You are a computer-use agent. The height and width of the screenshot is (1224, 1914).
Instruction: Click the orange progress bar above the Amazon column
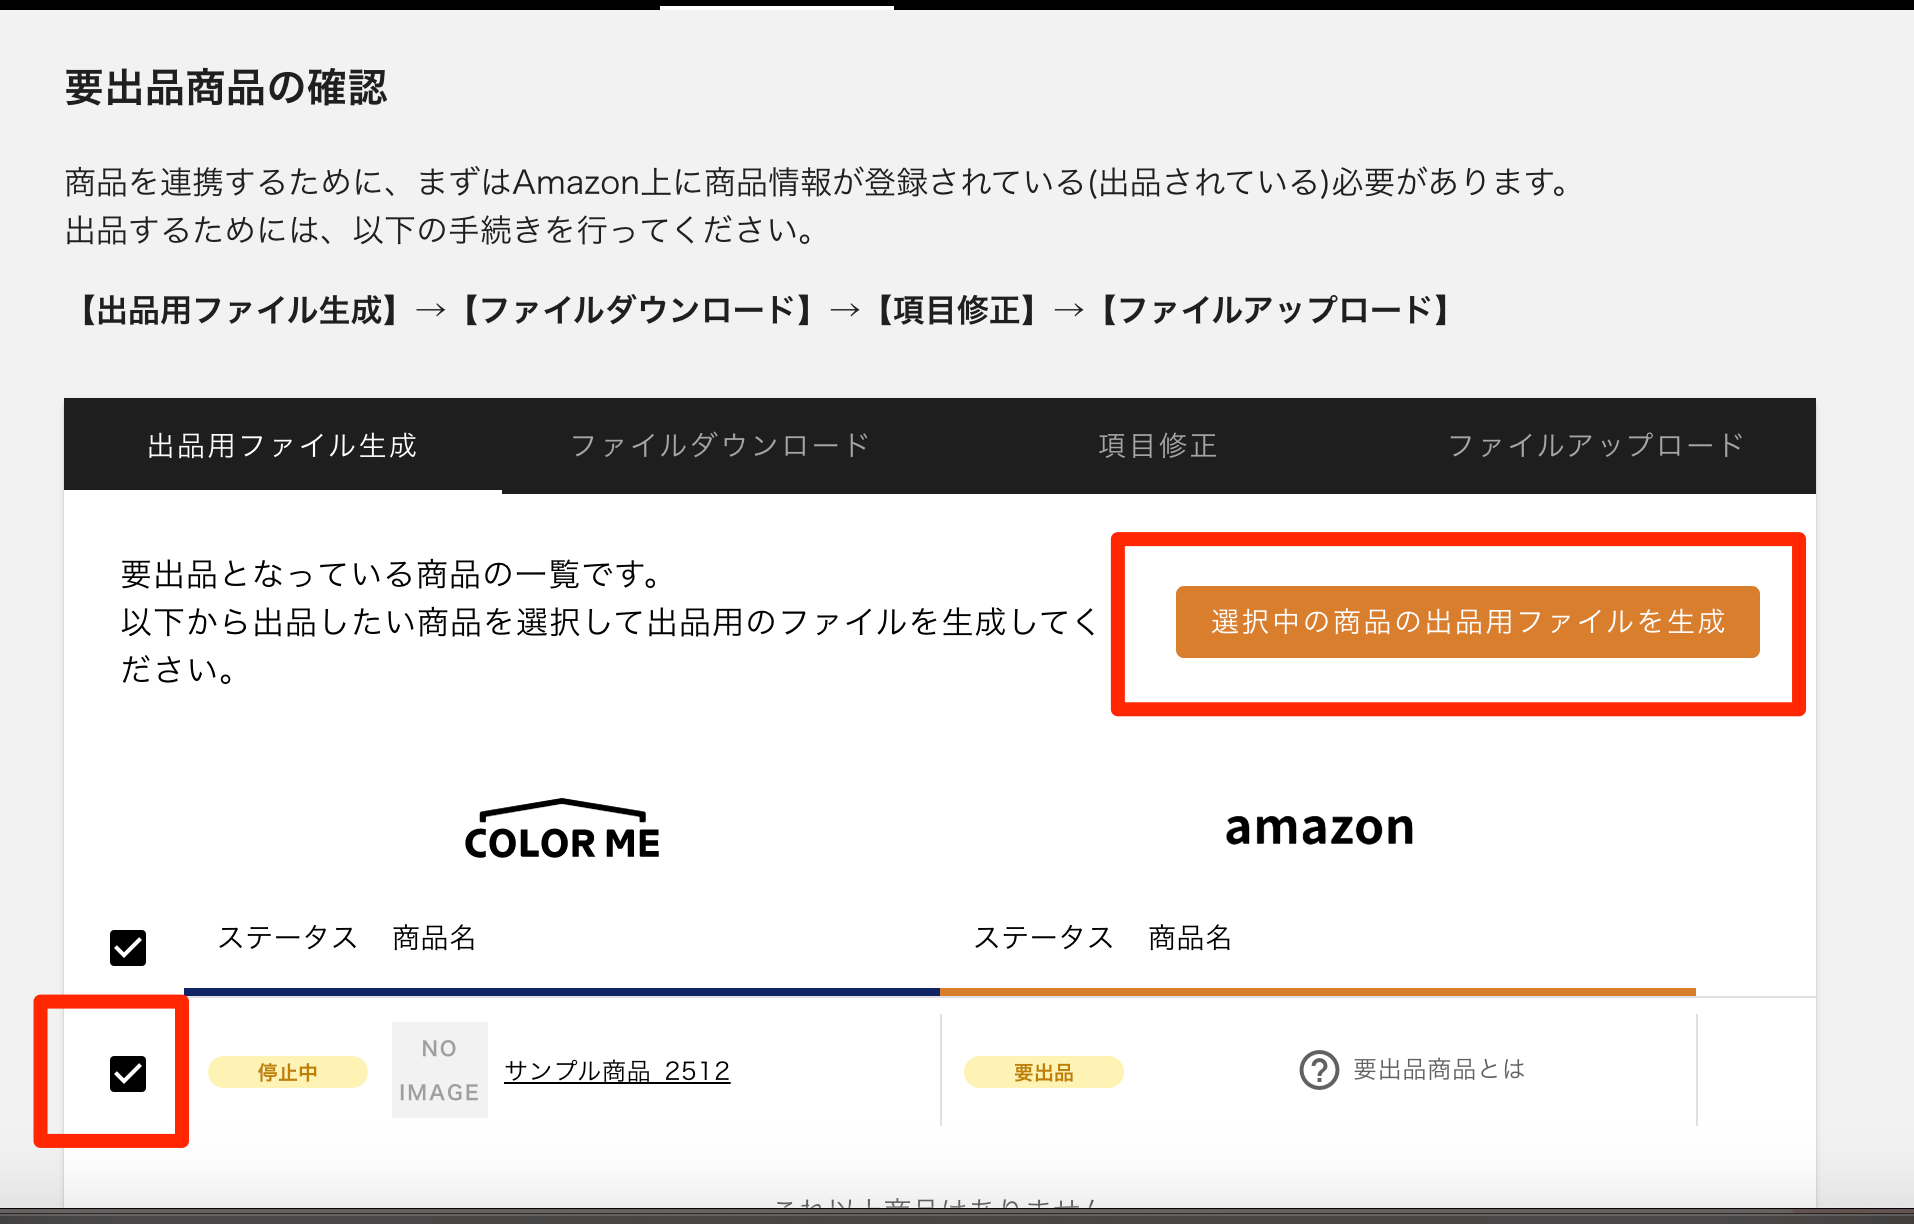tap(1318, 991)
